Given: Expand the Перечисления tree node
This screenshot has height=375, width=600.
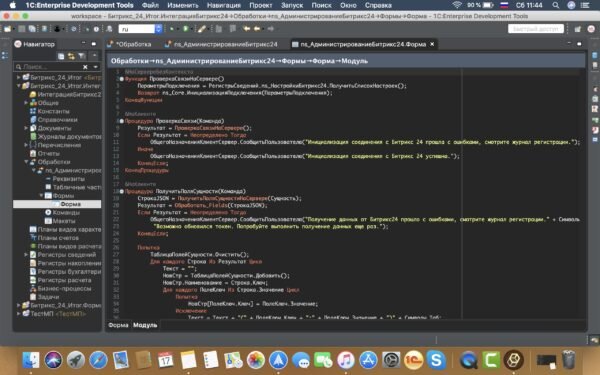Looking at the screenshot, I should pos(26,145).
